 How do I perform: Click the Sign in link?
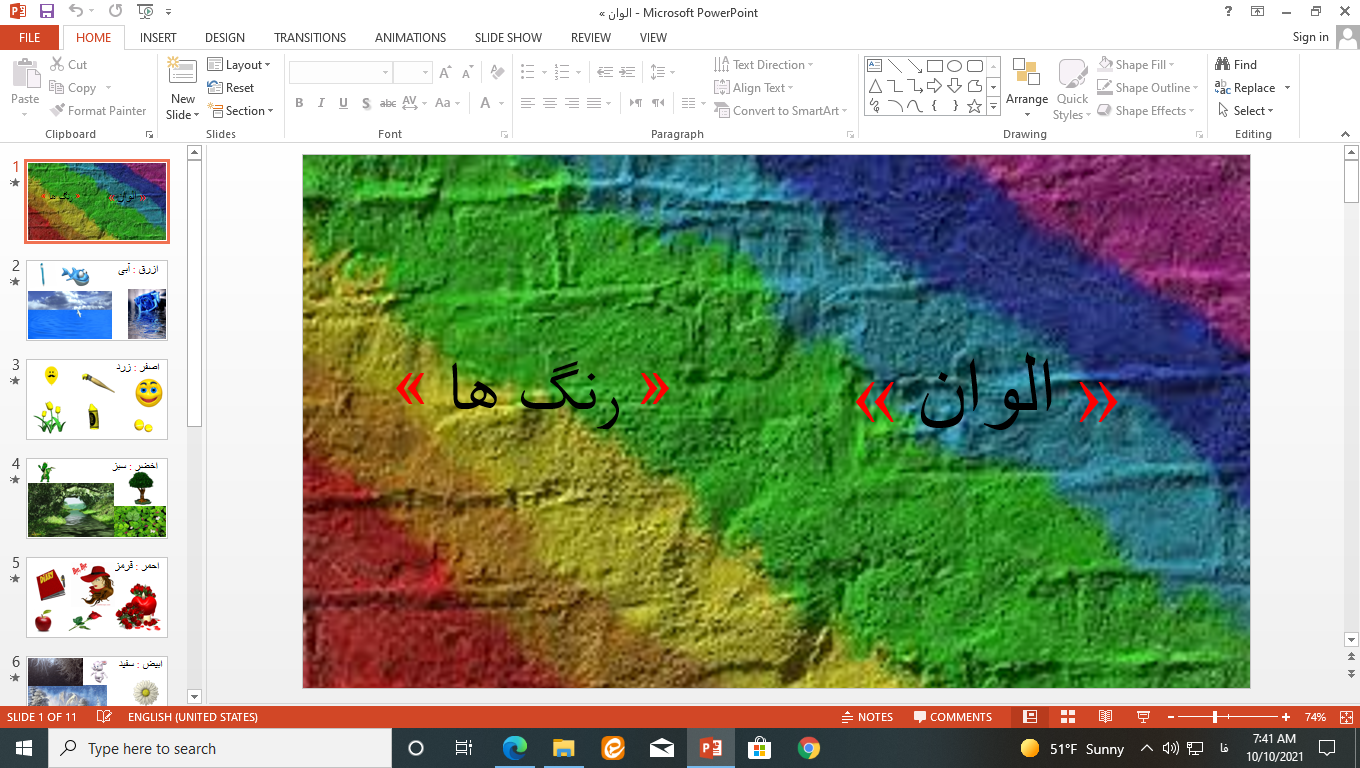point(1310,37)
